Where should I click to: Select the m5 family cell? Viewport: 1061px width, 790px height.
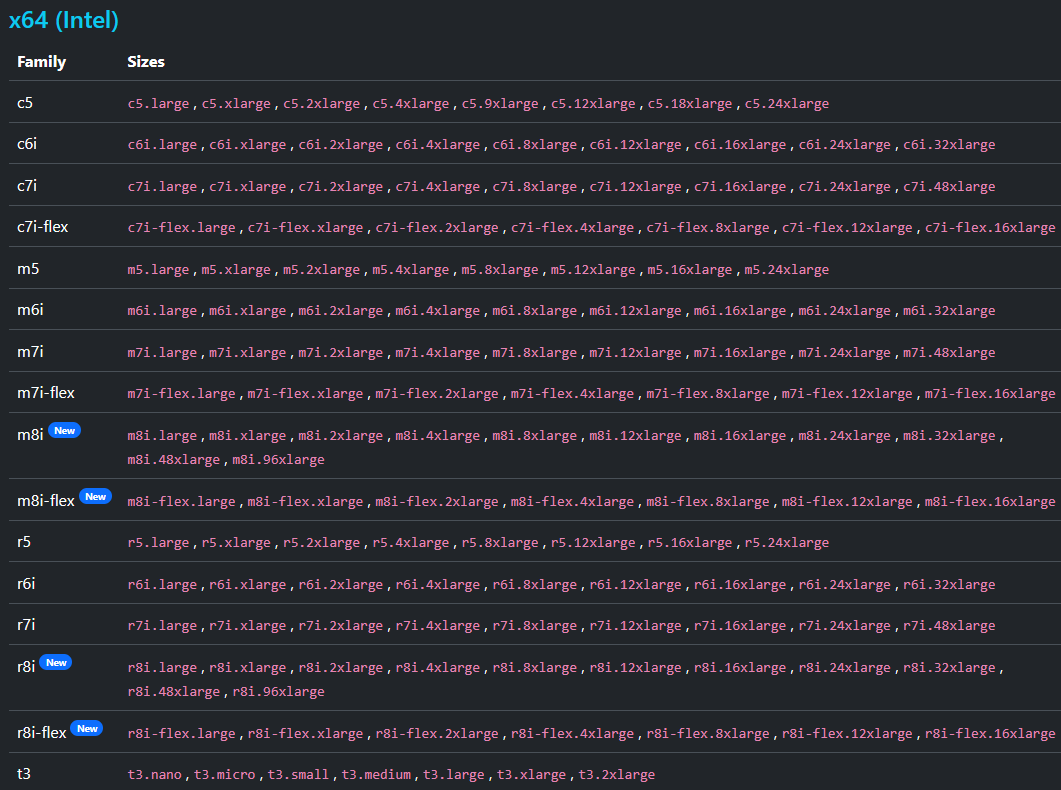pyautogui.click(x=28, y=269)
